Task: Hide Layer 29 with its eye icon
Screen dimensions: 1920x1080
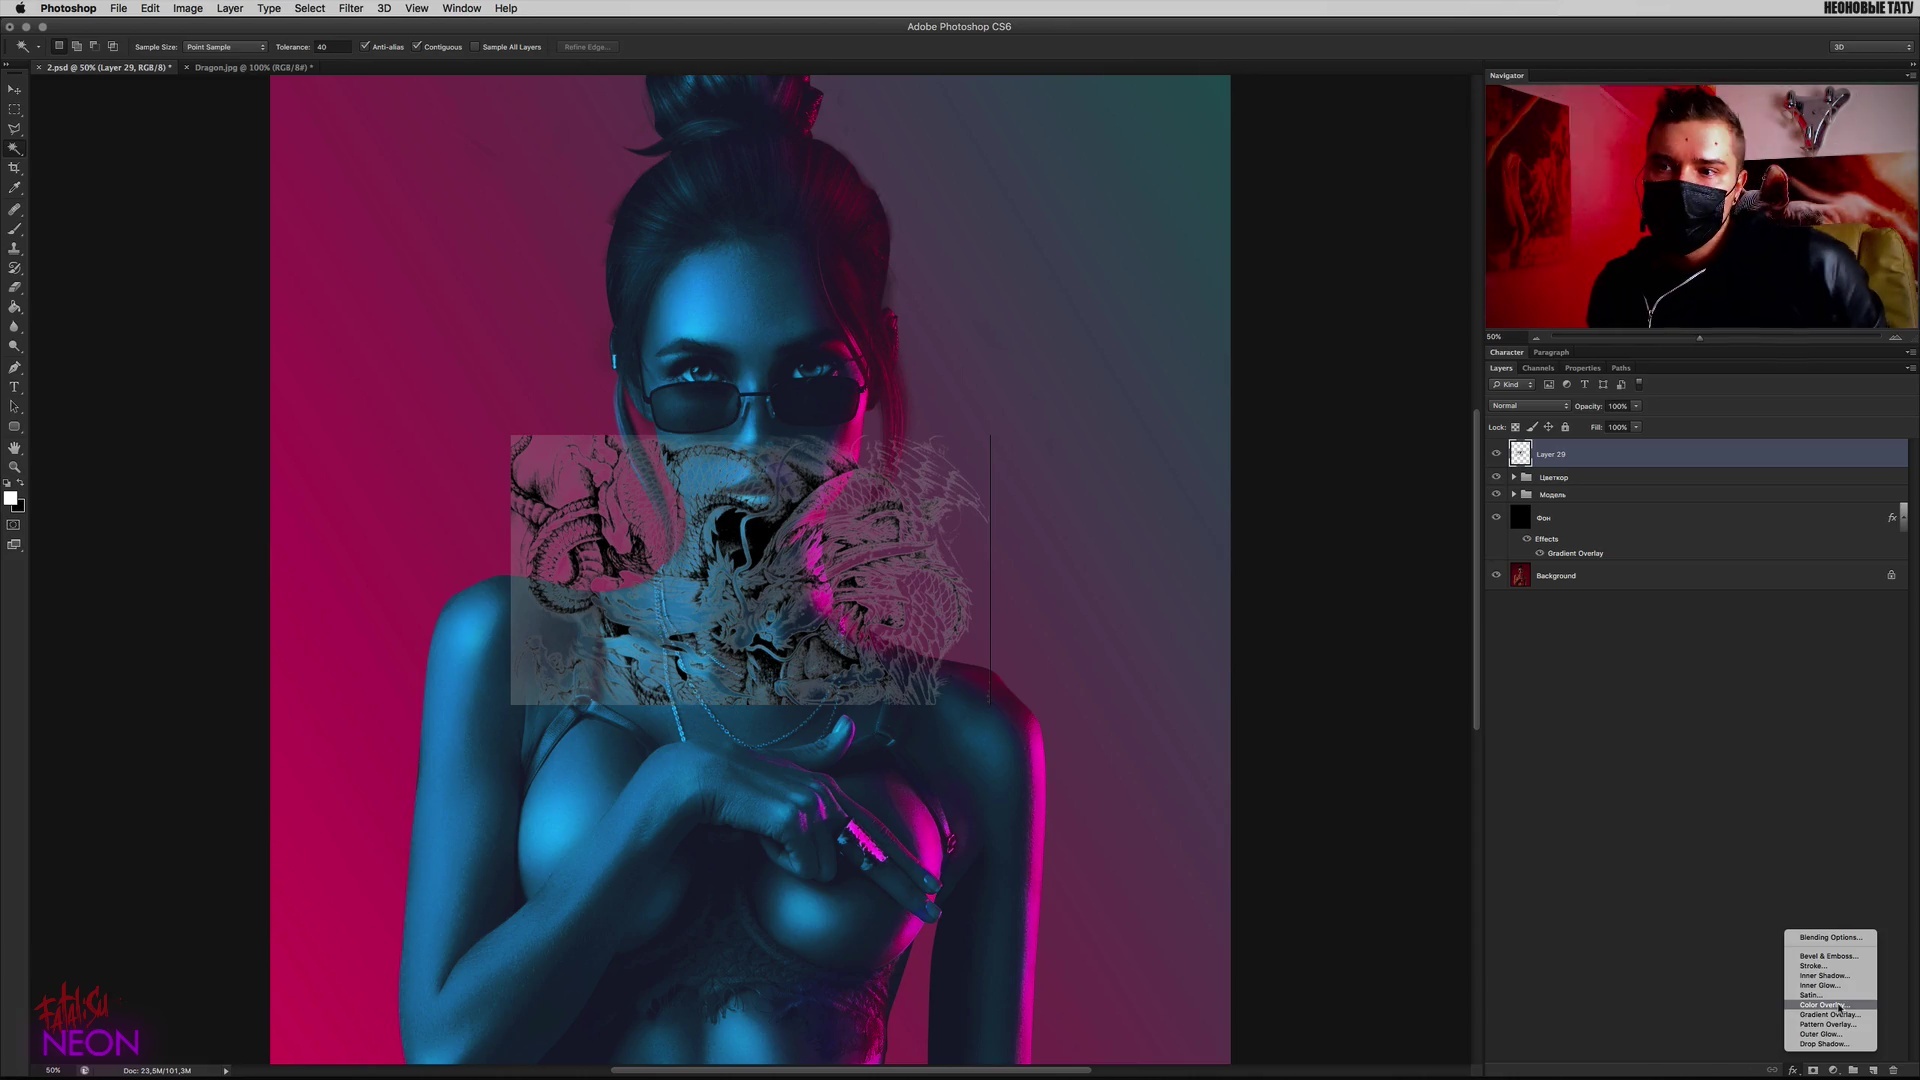Action: pos(1496,453)
